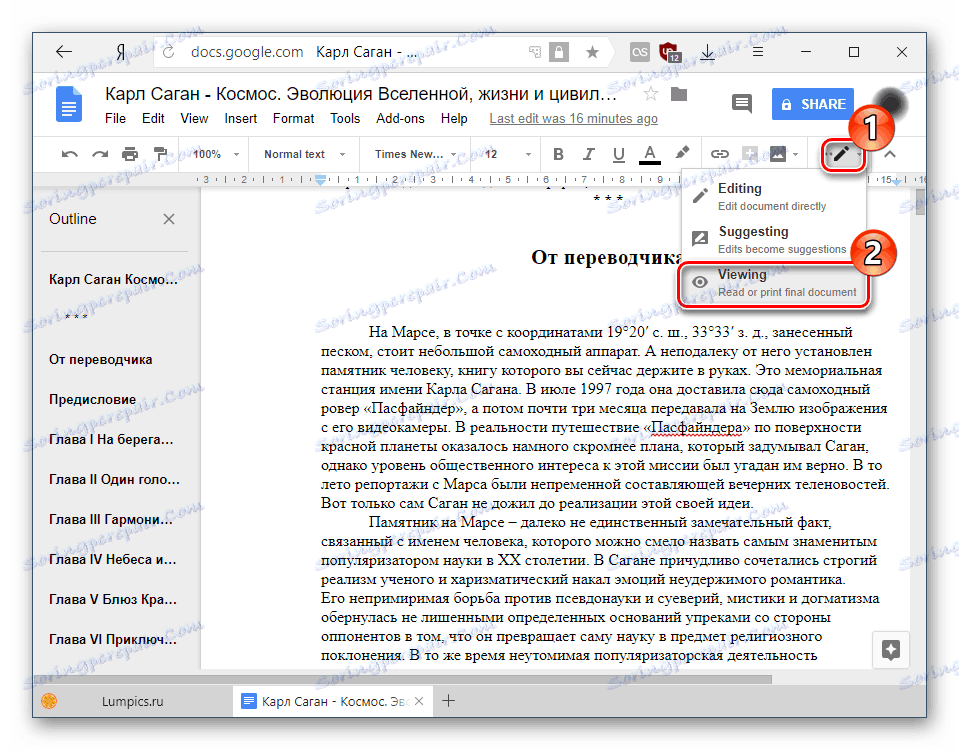Screen dimensions: 959x750
Task: Open the highlight color marker
Action: coord(682,153)
